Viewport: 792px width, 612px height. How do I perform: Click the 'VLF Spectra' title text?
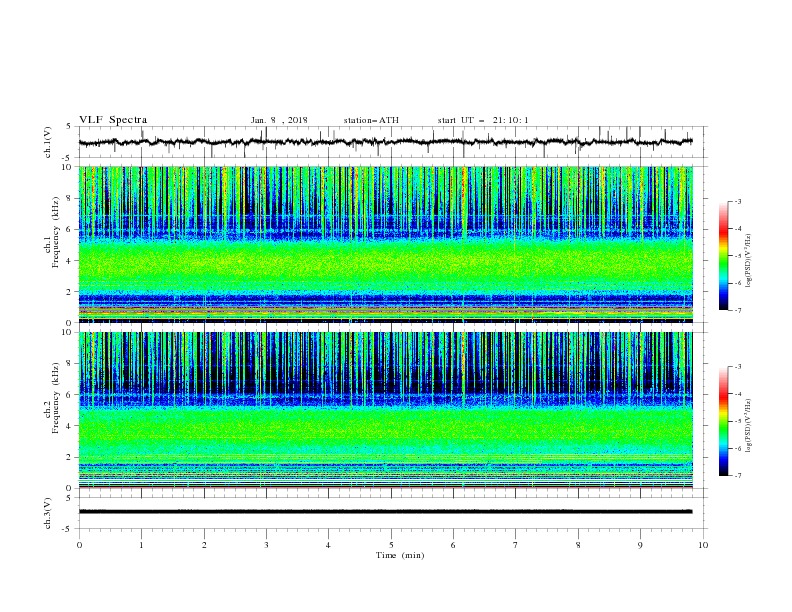(113, 120)
